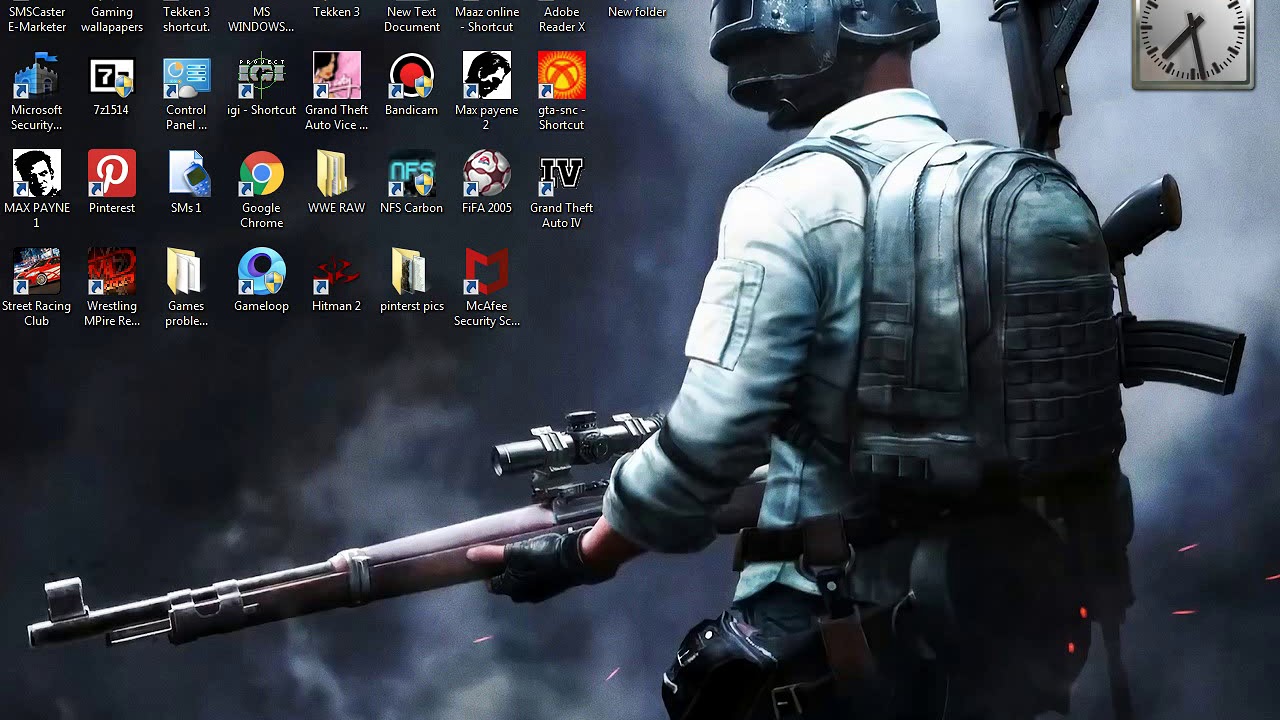Select the Hitman 2 icon
1280x720 pixels.
pyautogui.click(x=336, y=273)
